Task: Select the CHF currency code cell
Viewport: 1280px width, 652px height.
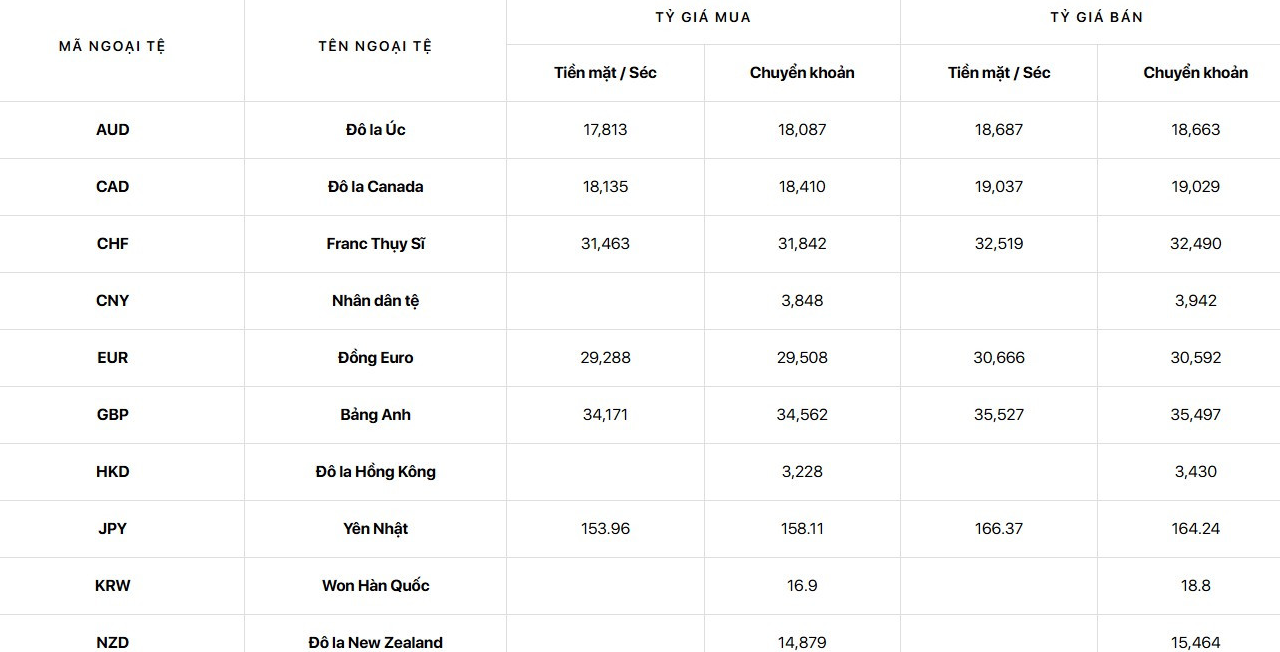Action: 113,243
